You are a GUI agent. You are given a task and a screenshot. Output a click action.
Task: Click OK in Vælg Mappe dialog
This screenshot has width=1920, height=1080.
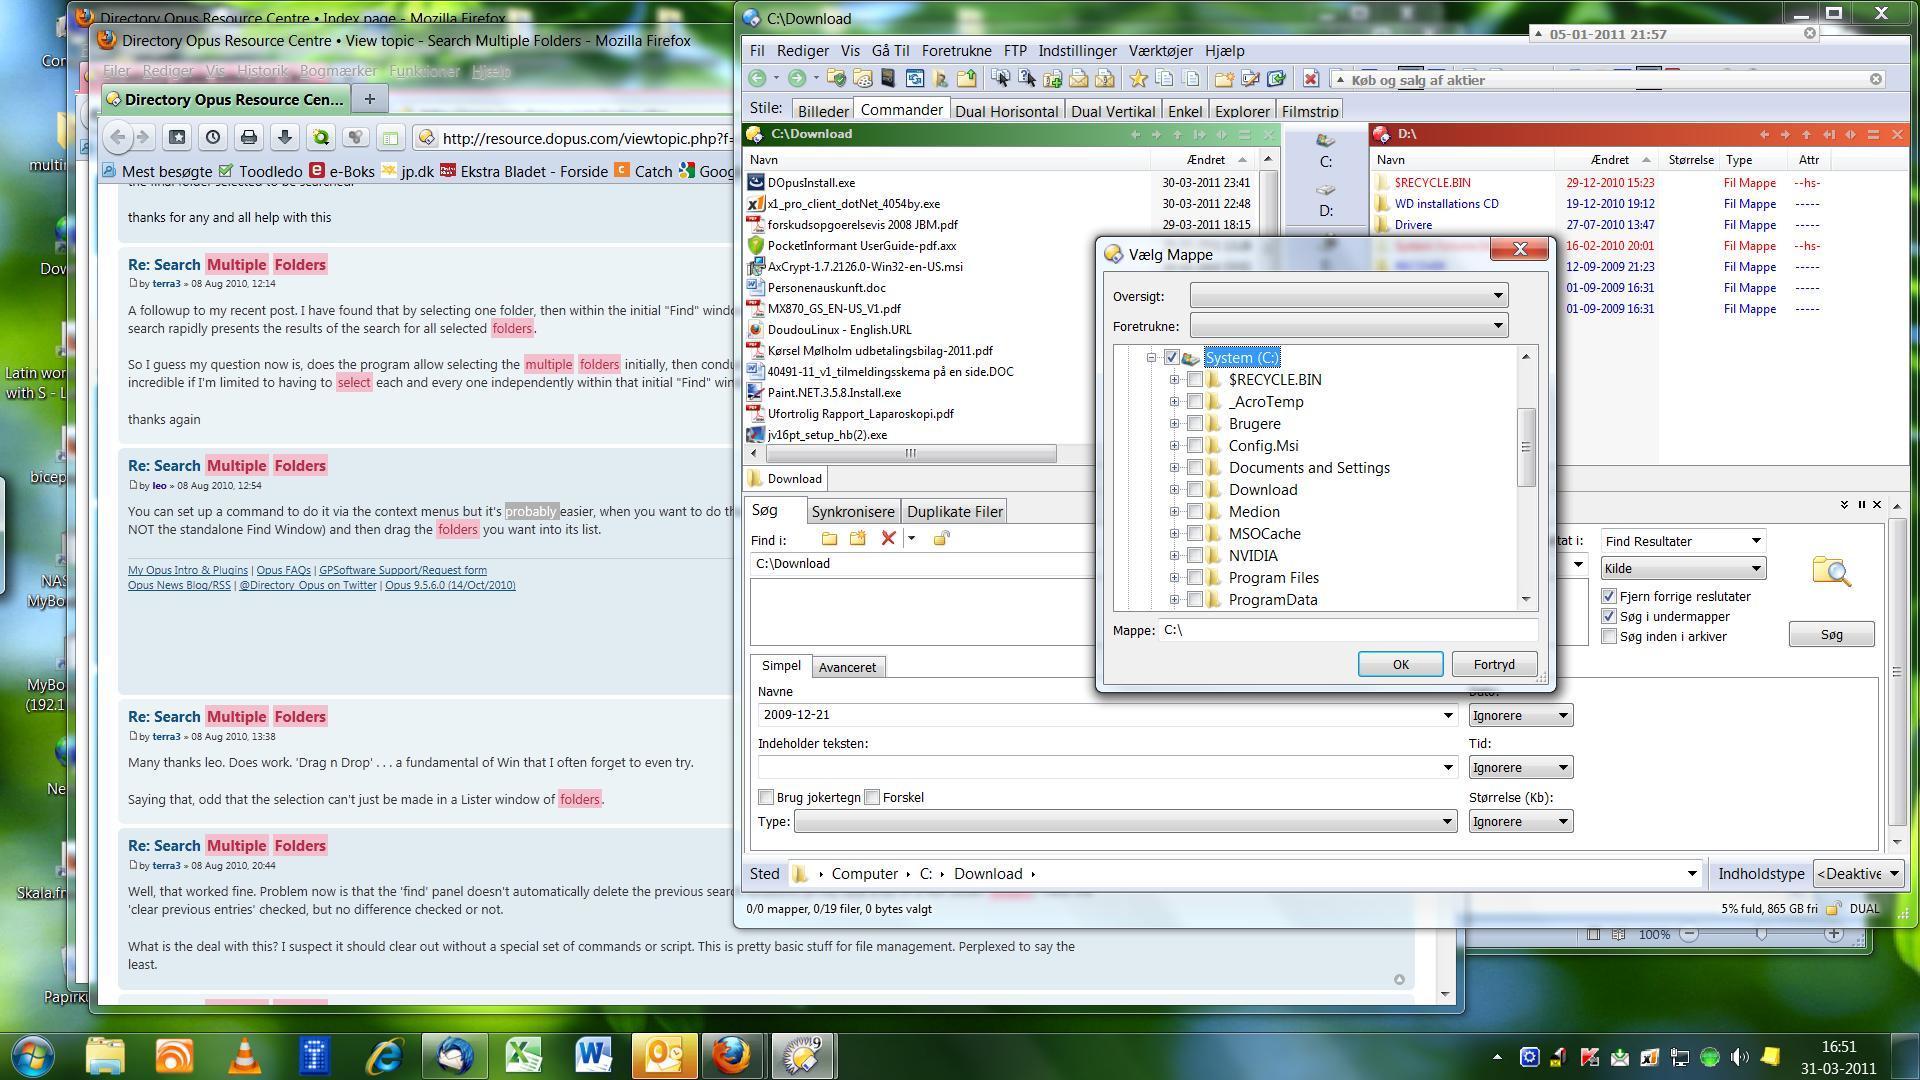point(1399,665)
